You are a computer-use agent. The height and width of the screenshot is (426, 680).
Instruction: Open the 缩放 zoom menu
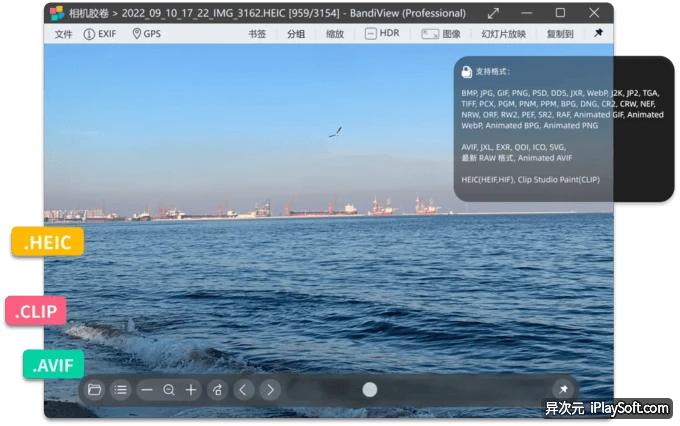(x=335, y=34)
